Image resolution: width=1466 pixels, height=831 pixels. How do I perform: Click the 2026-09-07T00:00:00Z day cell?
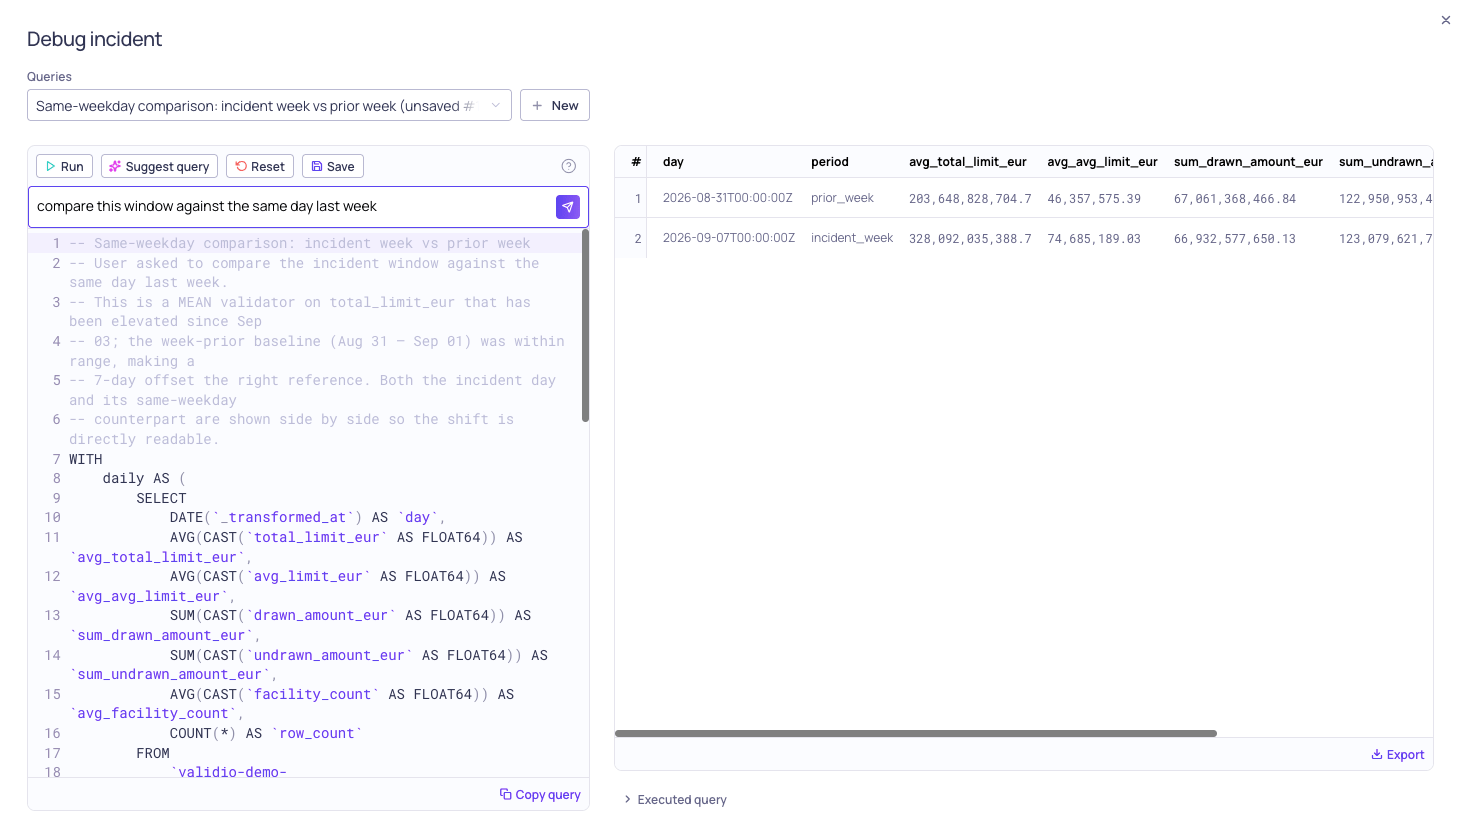click(729, 238)
